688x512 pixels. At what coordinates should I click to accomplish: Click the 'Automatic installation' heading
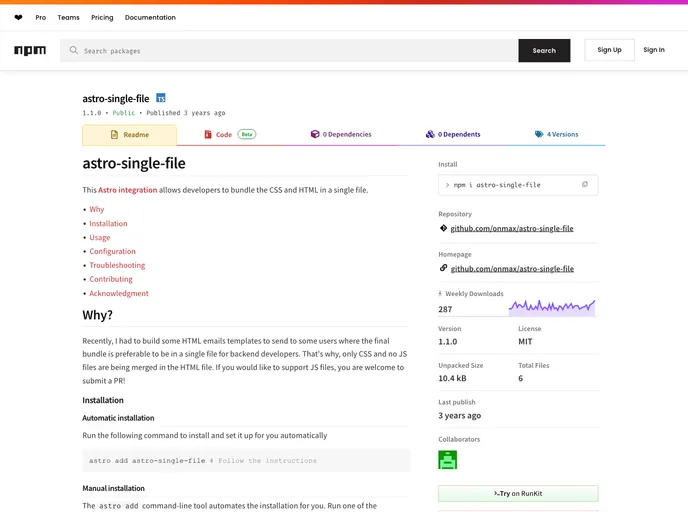click(118, 418)
